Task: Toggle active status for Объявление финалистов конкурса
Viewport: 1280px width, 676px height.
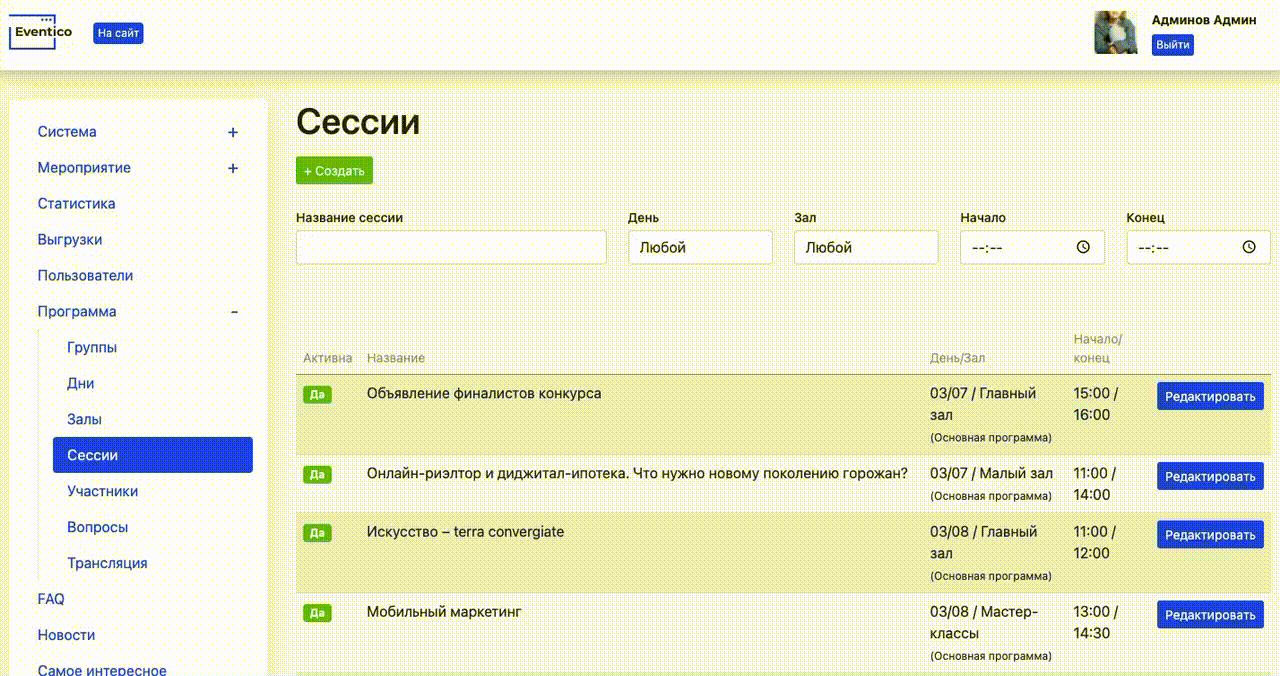Action: coord(317,394)
